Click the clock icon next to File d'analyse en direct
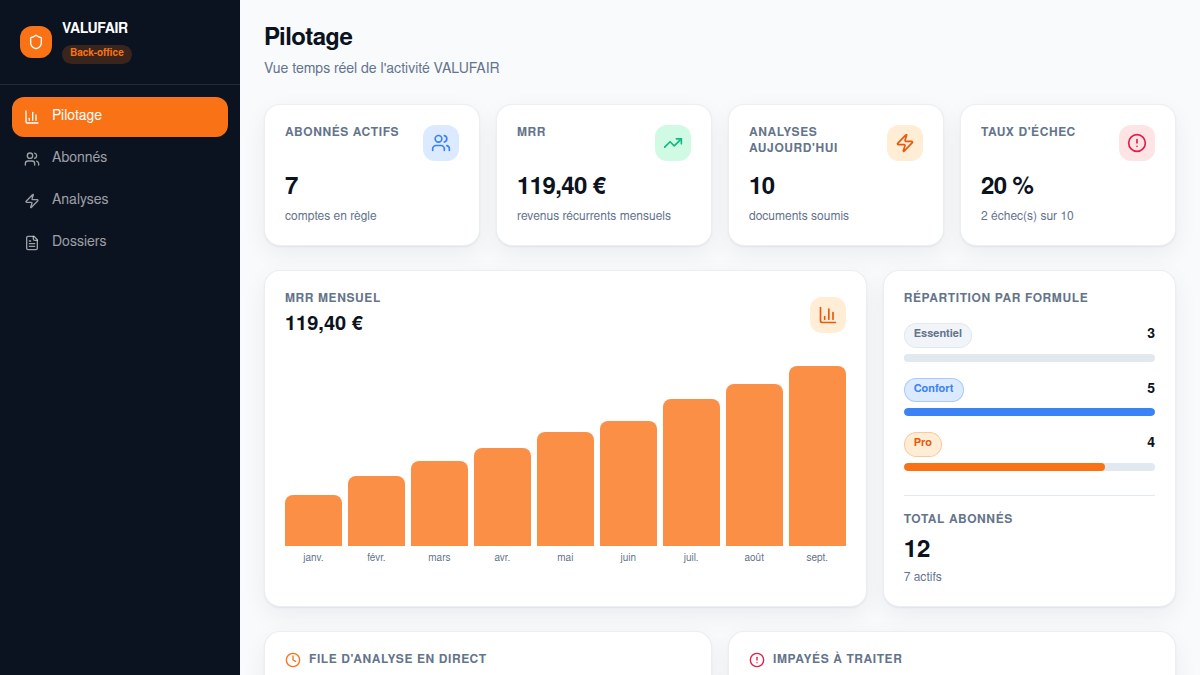 pos(293,660)
